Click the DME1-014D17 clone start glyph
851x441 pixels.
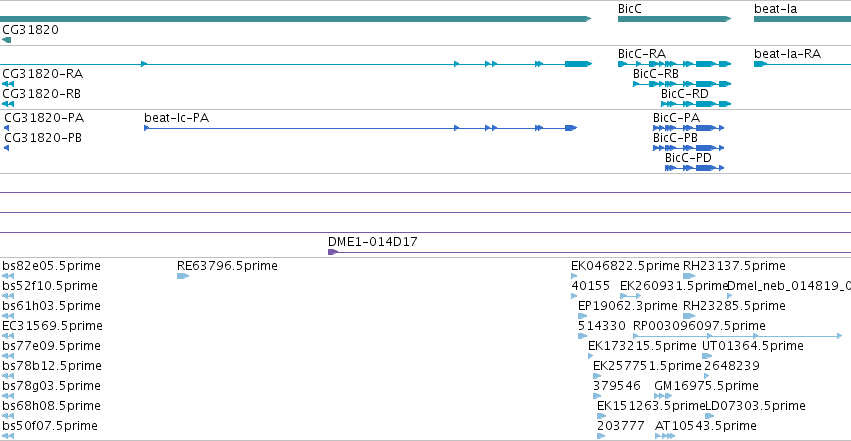coord(333,252)
